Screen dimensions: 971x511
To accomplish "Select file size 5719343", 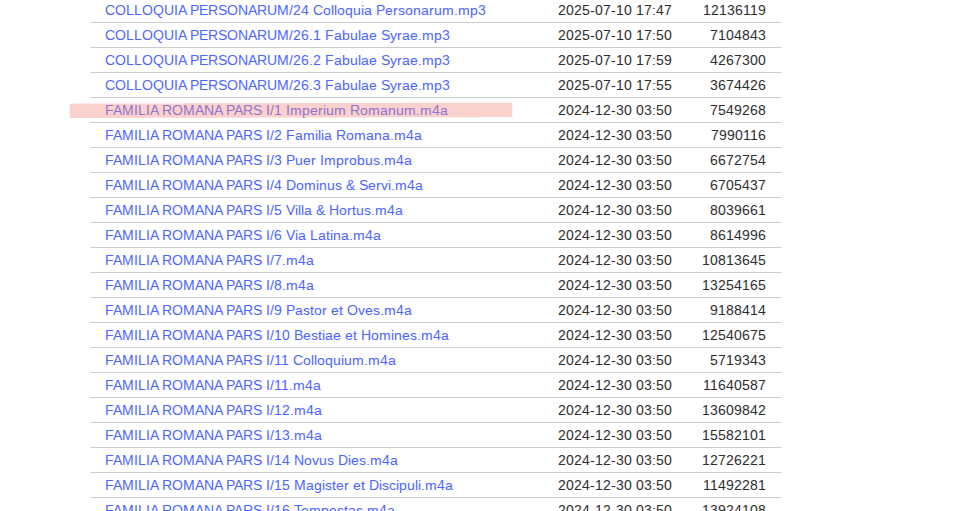I will 738,360.
